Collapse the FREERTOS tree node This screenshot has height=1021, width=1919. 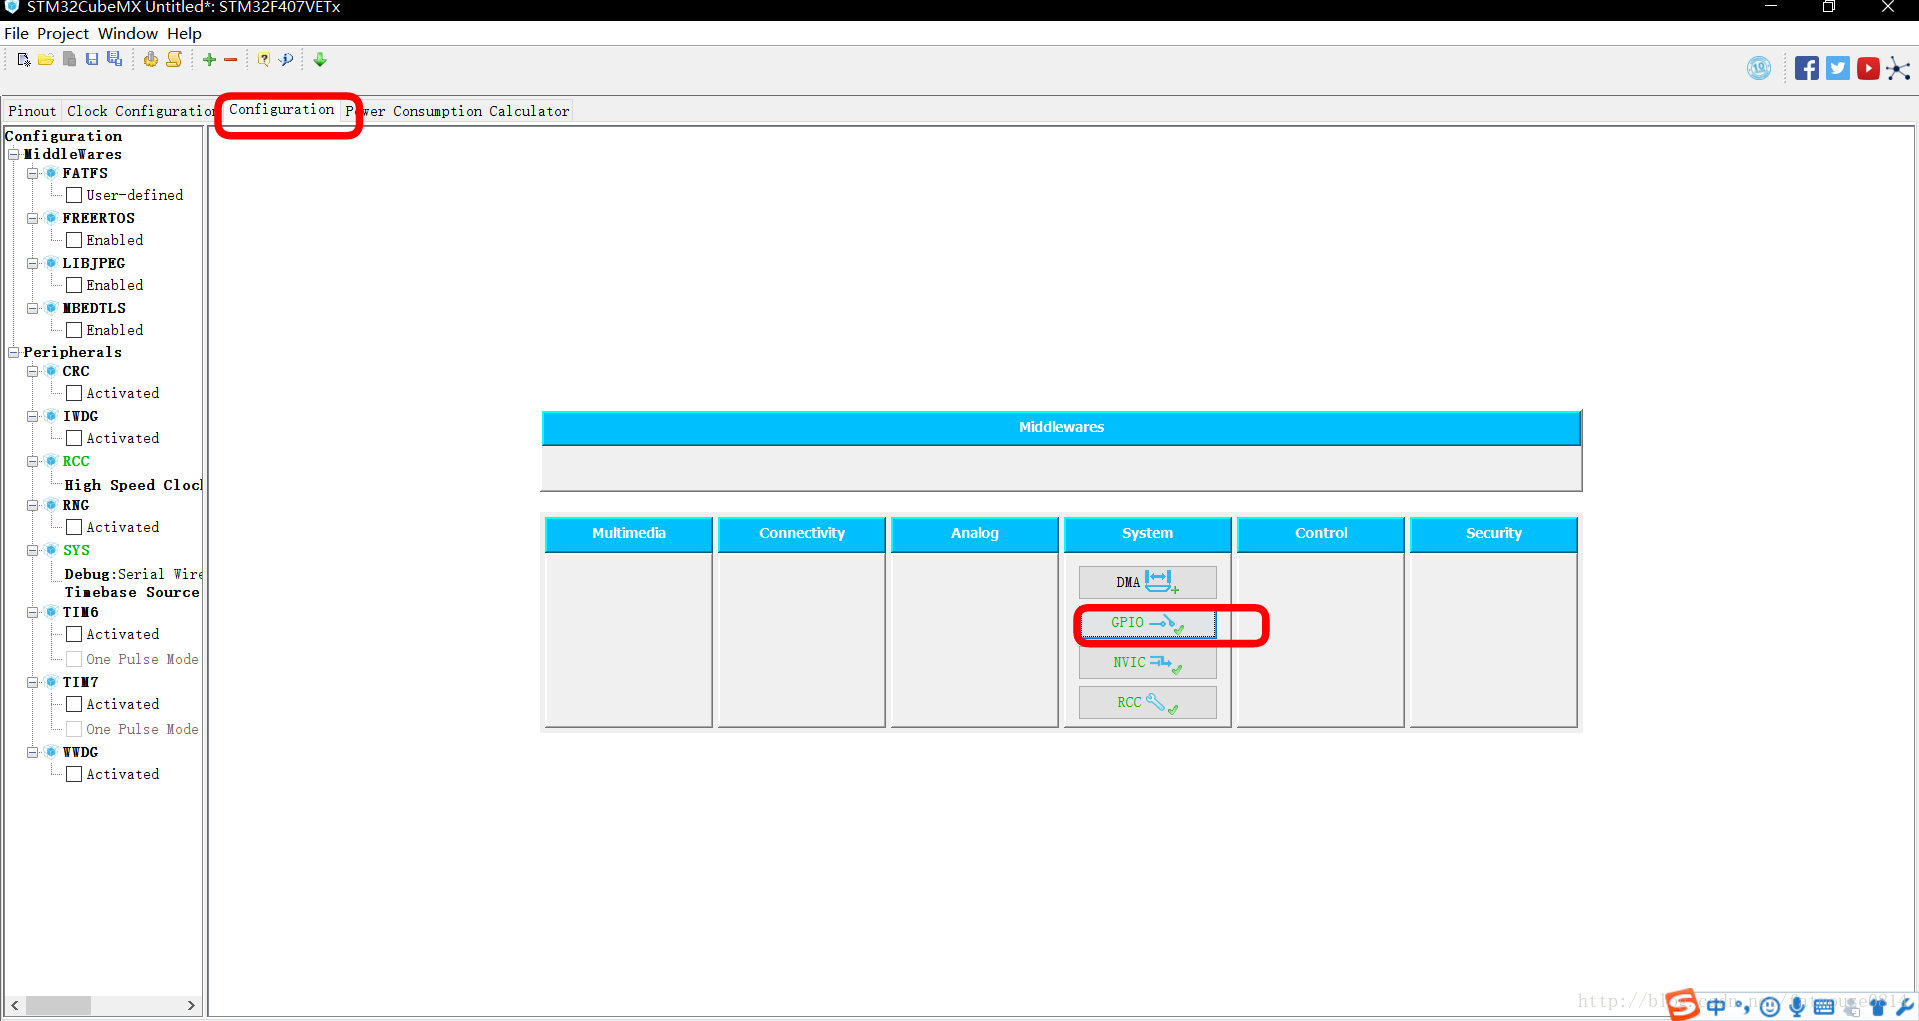(x=33, y=218)
